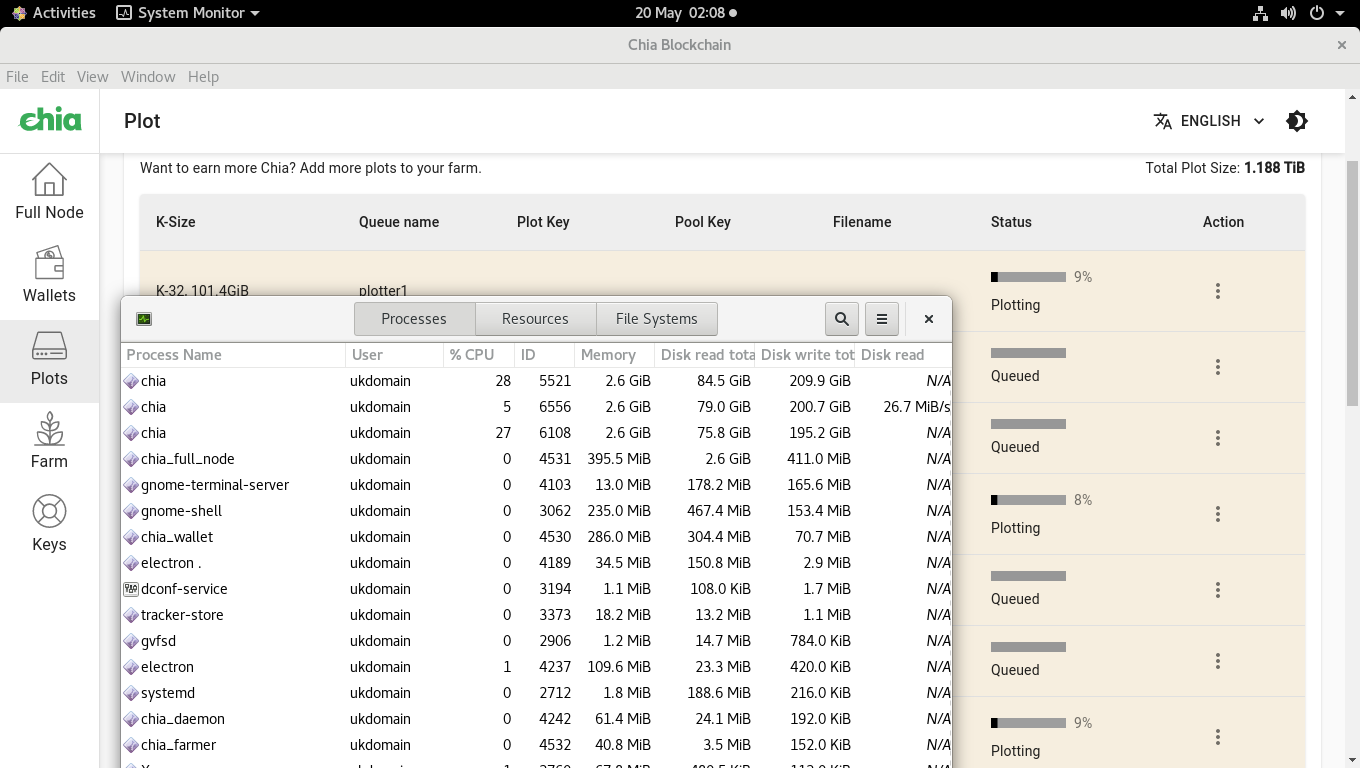
Task: Open the Help menu
Action: [203, 77]
